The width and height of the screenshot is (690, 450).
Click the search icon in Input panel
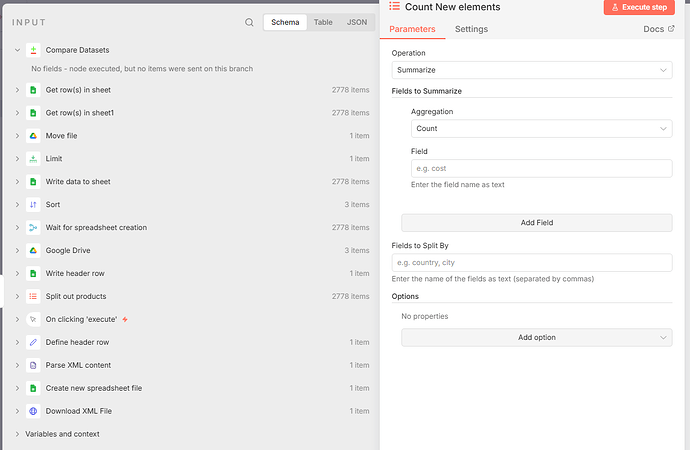249,22
